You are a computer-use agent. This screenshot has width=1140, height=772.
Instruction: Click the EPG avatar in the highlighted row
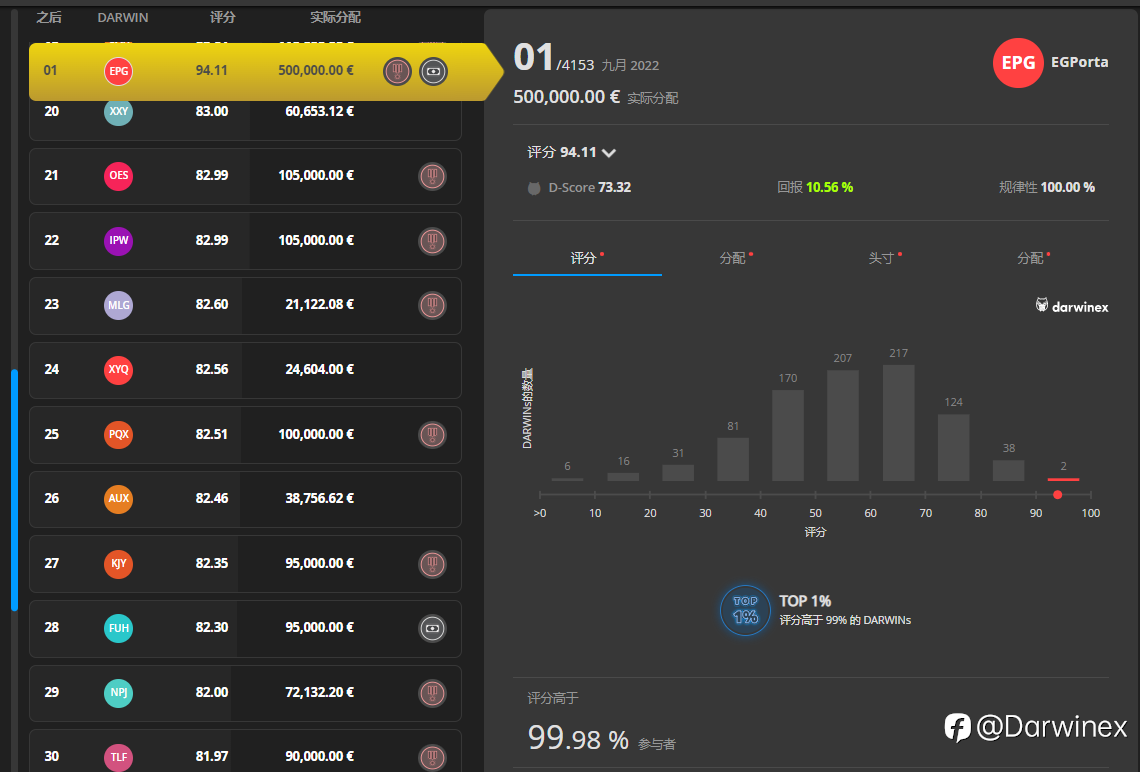(119, 71)
